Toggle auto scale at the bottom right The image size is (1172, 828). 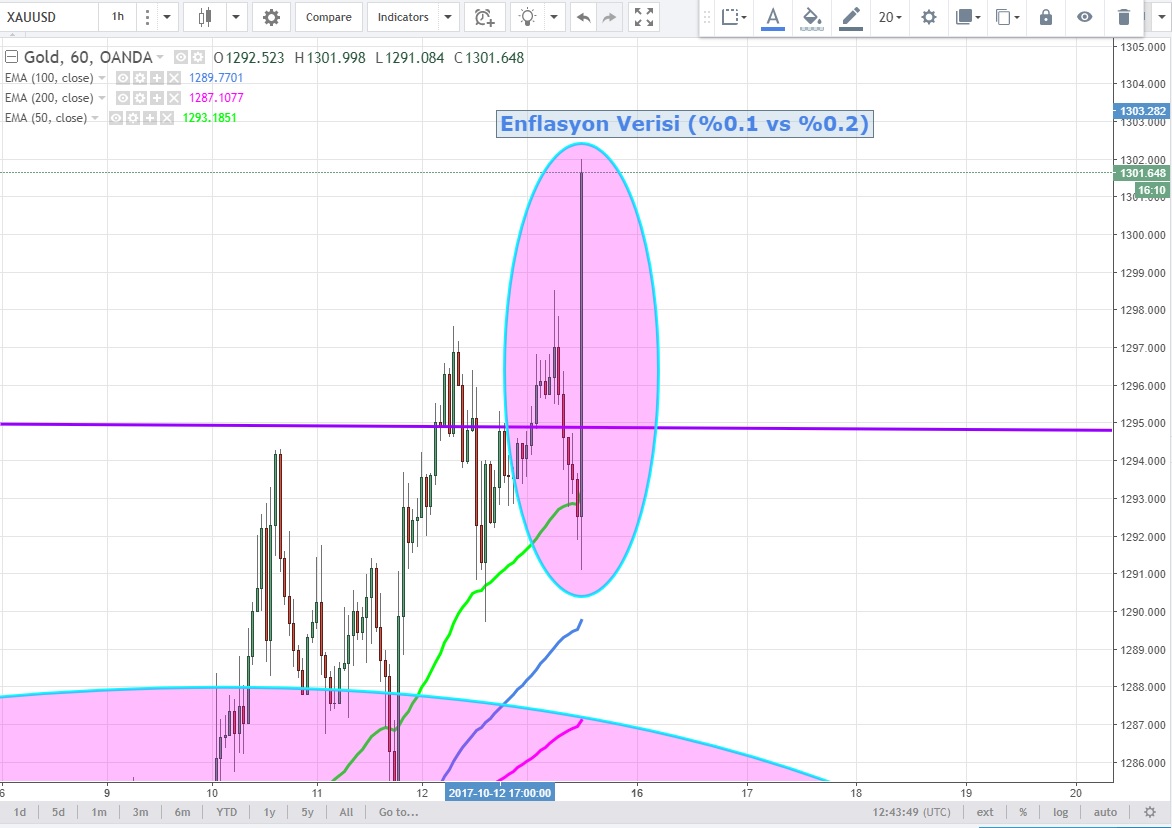coord(1105,812)
